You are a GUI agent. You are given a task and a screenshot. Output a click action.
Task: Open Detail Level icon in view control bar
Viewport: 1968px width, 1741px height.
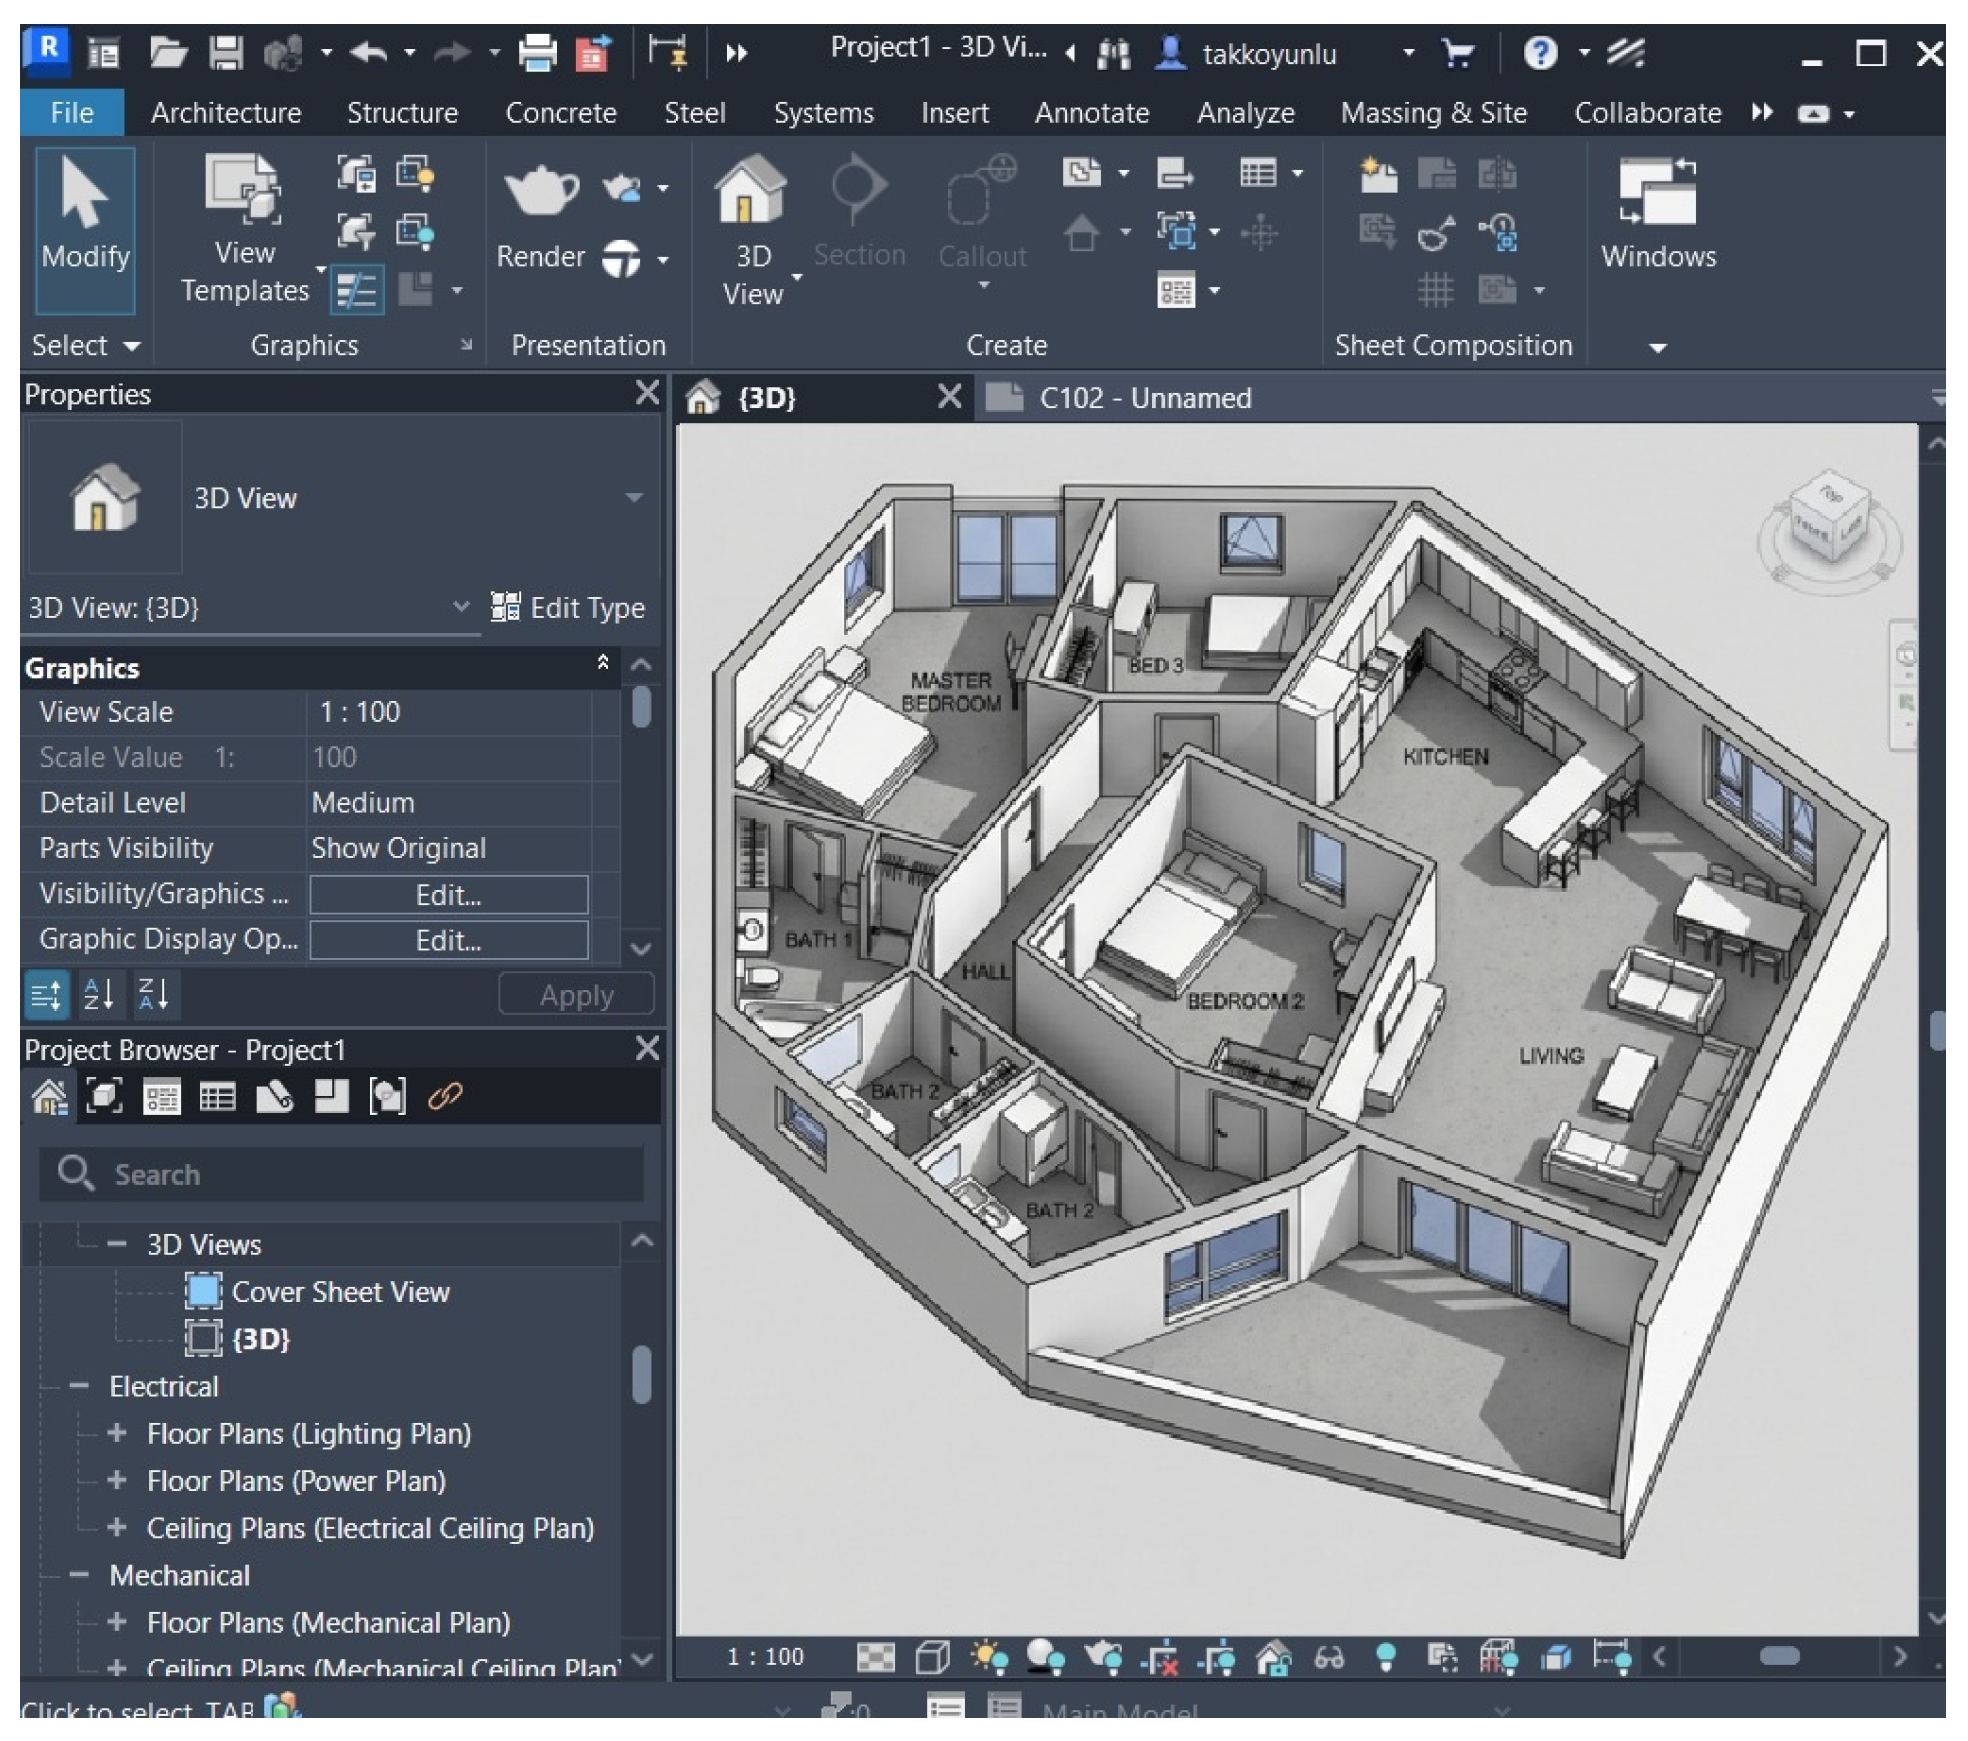click(x=876, y=1657)
